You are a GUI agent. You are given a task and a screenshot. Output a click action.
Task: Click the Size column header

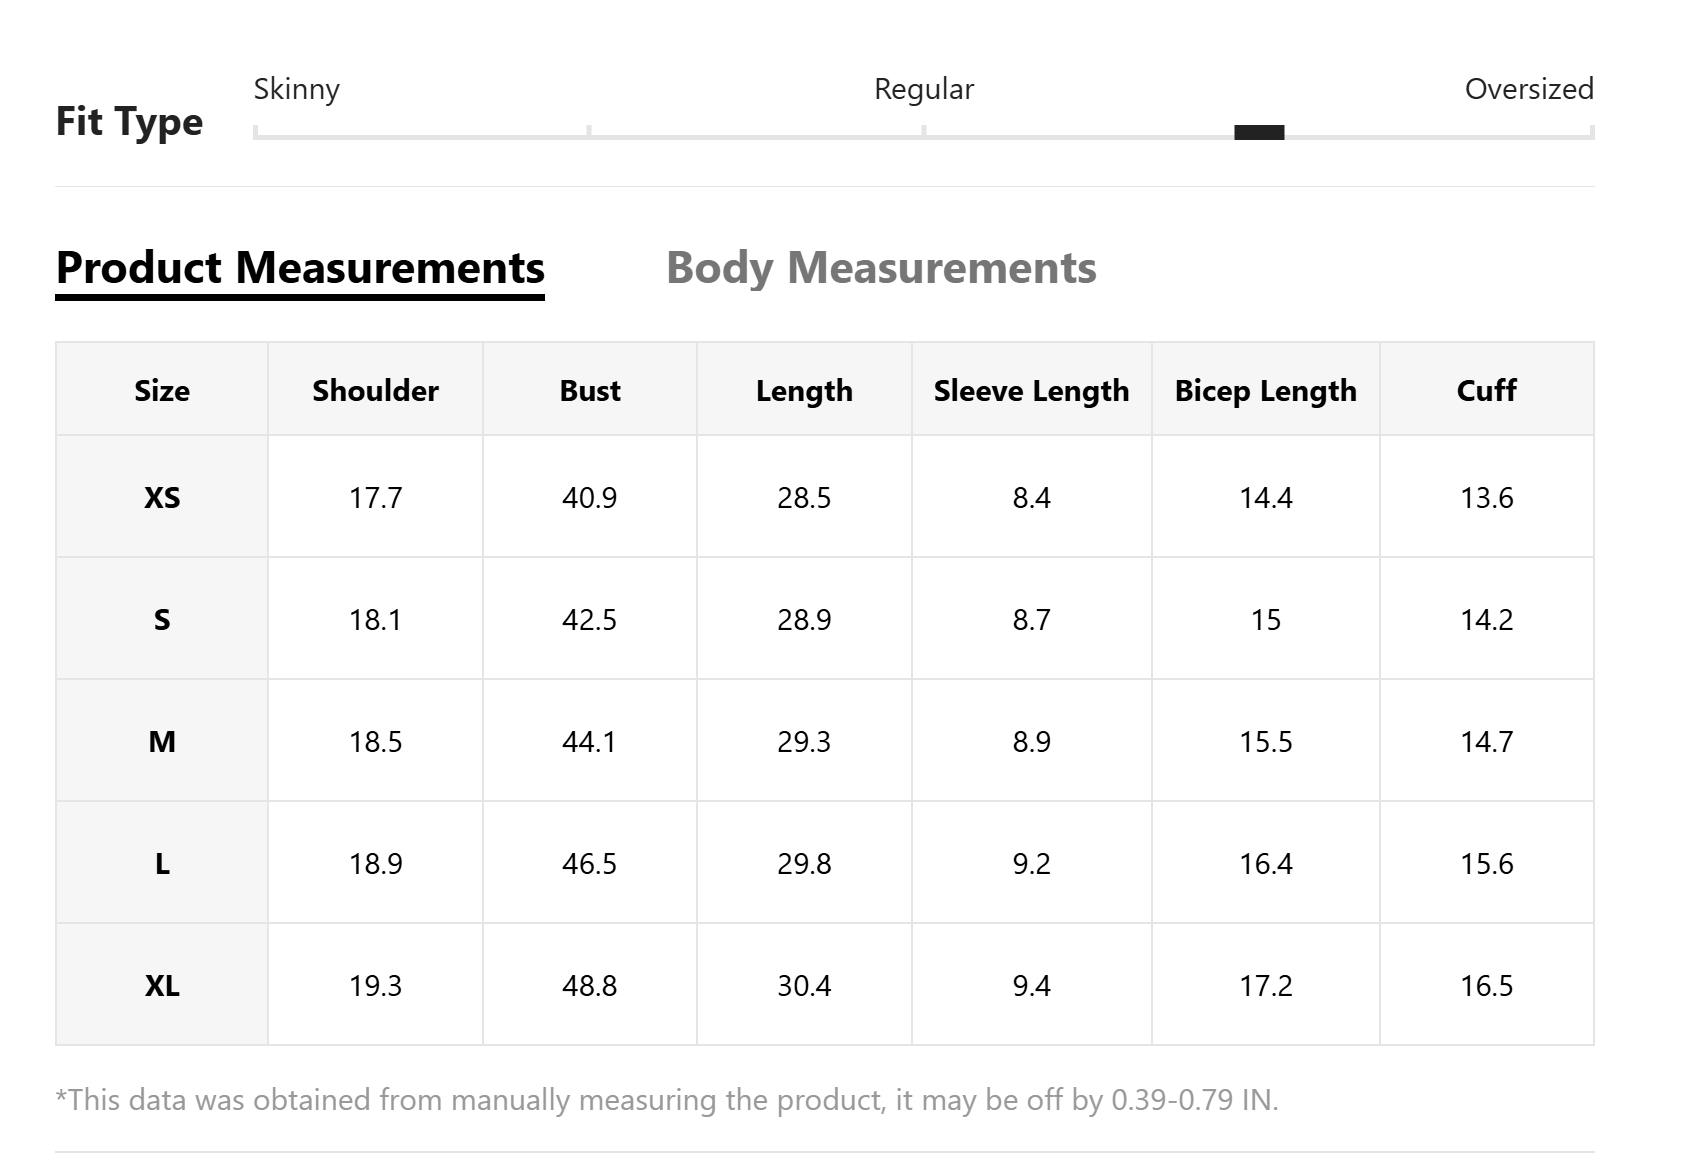click(162, 390)
